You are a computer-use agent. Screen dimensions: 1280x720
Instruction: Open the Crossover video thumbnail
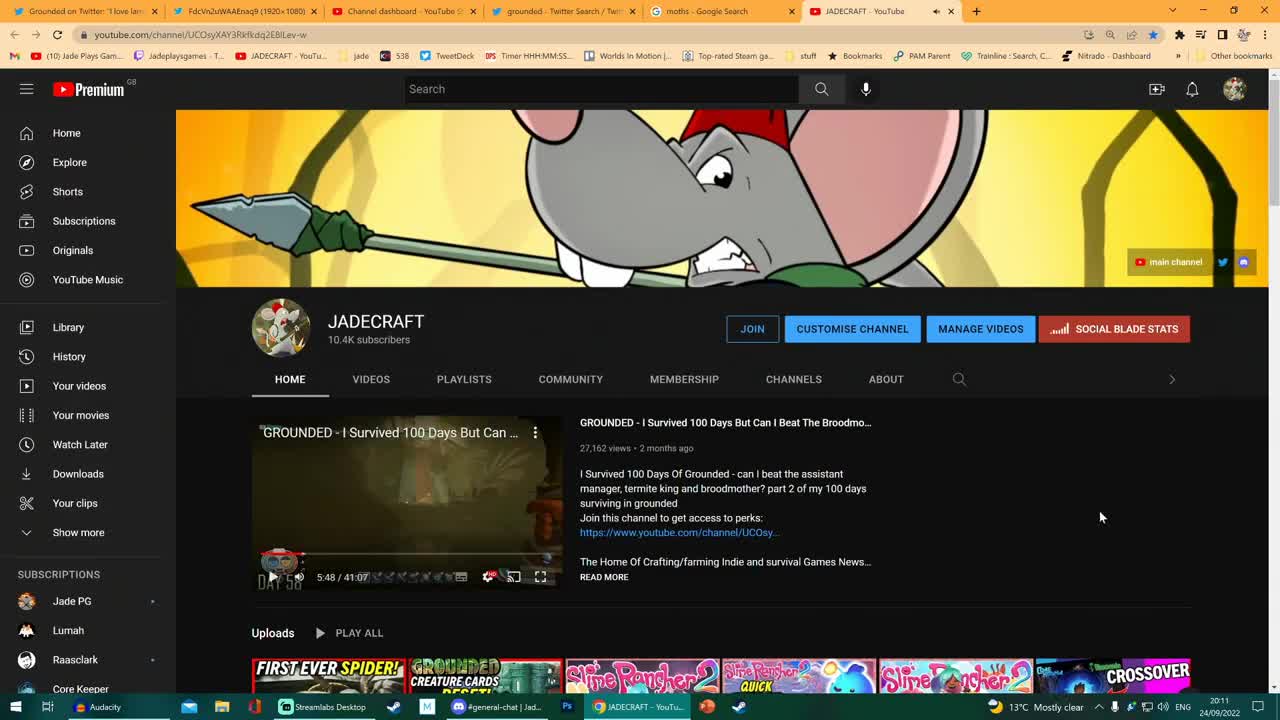pyautogui.click(x=1113, y=676)
